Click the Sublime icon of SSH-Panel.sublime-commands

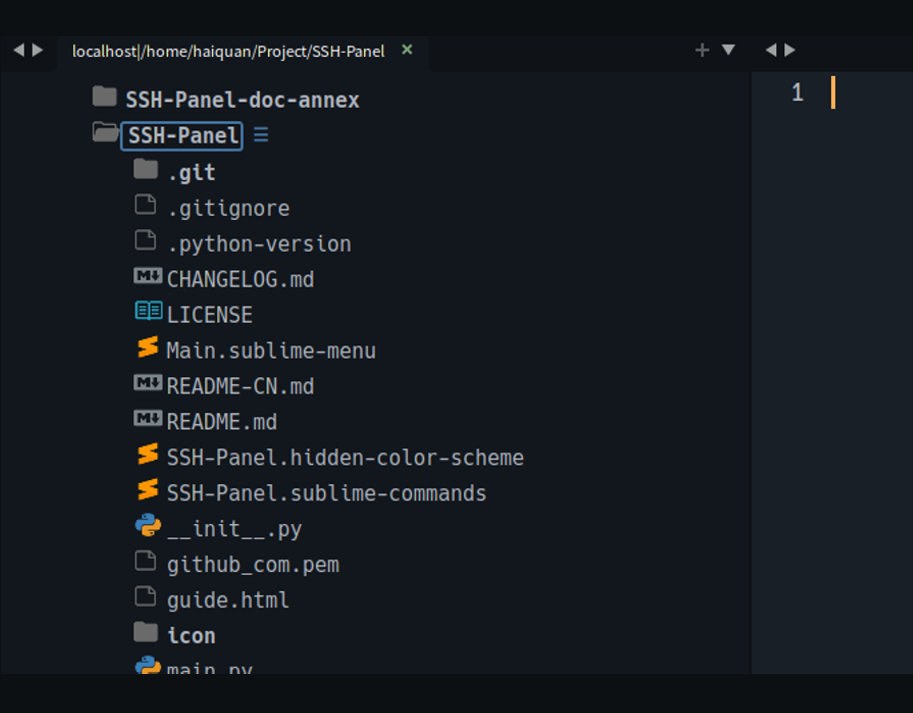pos(147,489)
